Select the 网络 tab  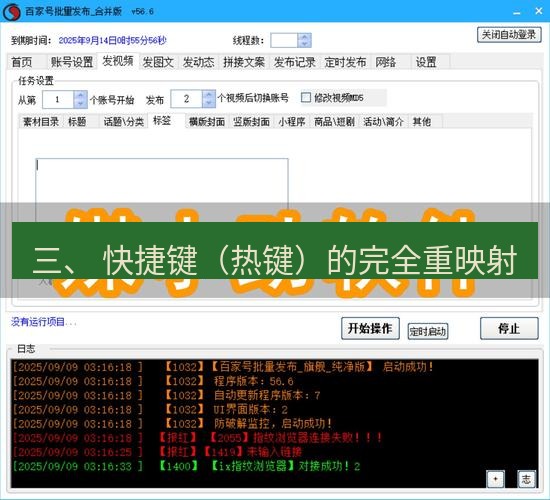point(390,62)
